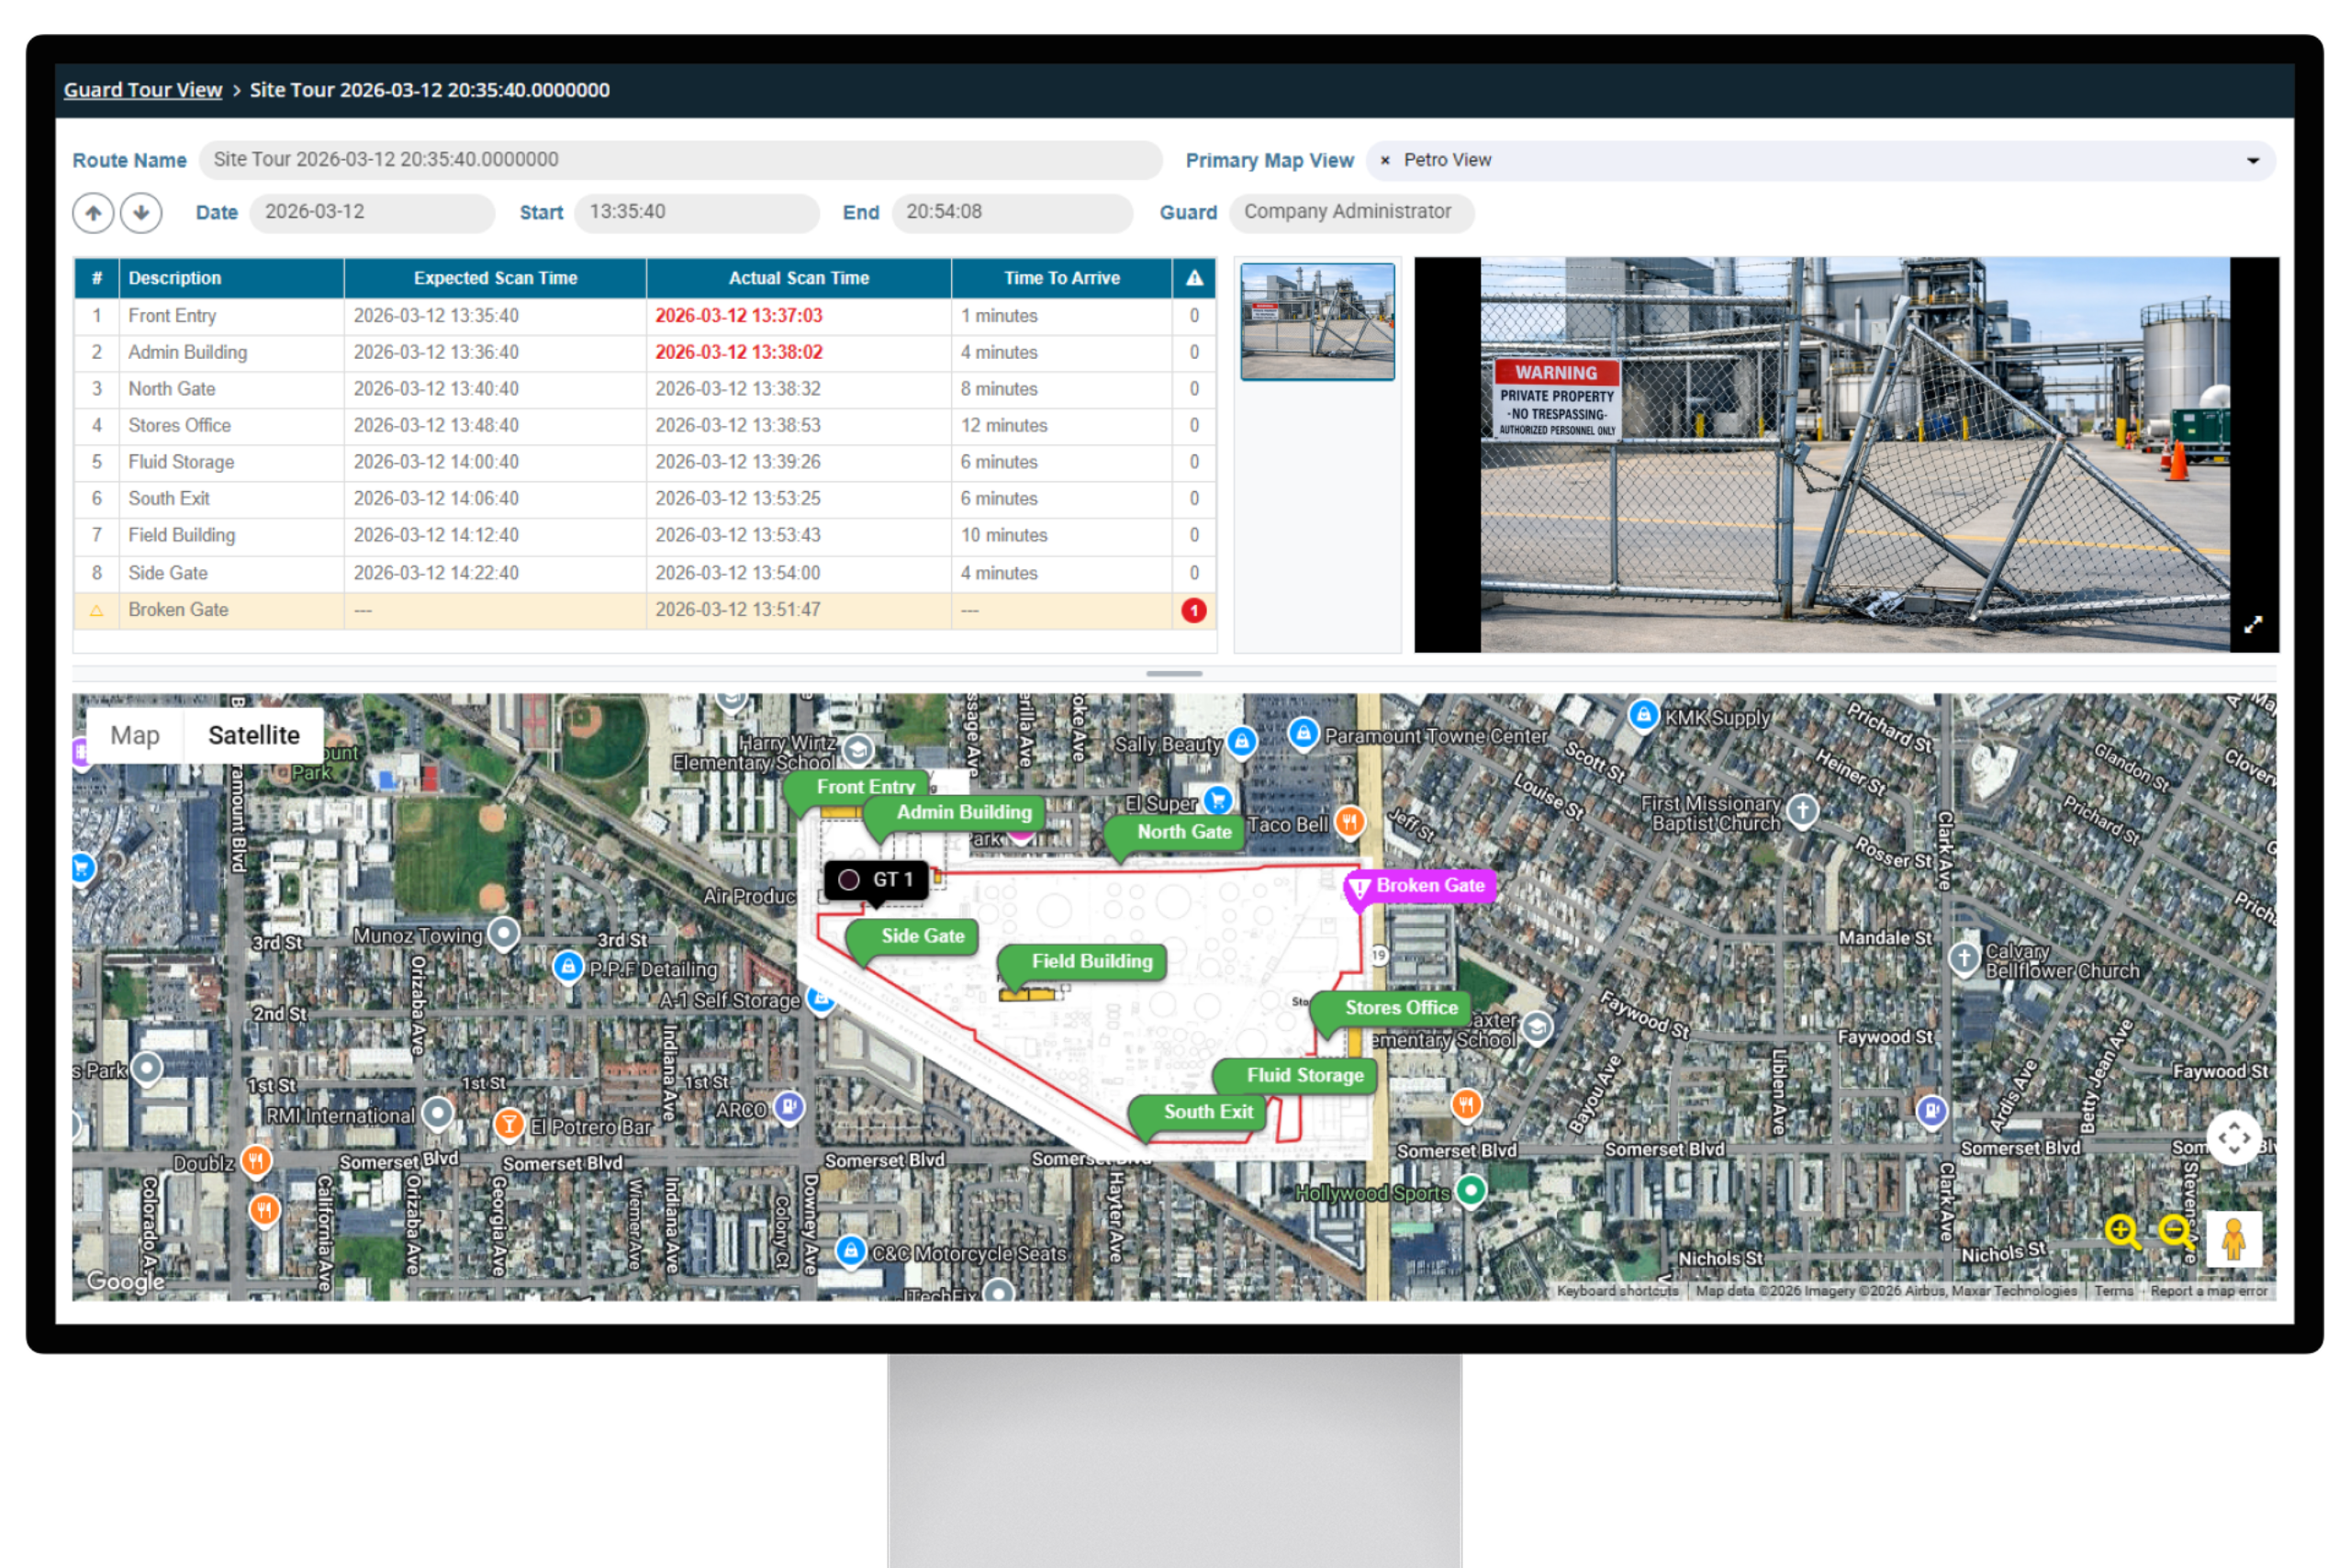Remove Petro View selection with x
This screenshot has height=1568, width=2350.
point(1384,161)
